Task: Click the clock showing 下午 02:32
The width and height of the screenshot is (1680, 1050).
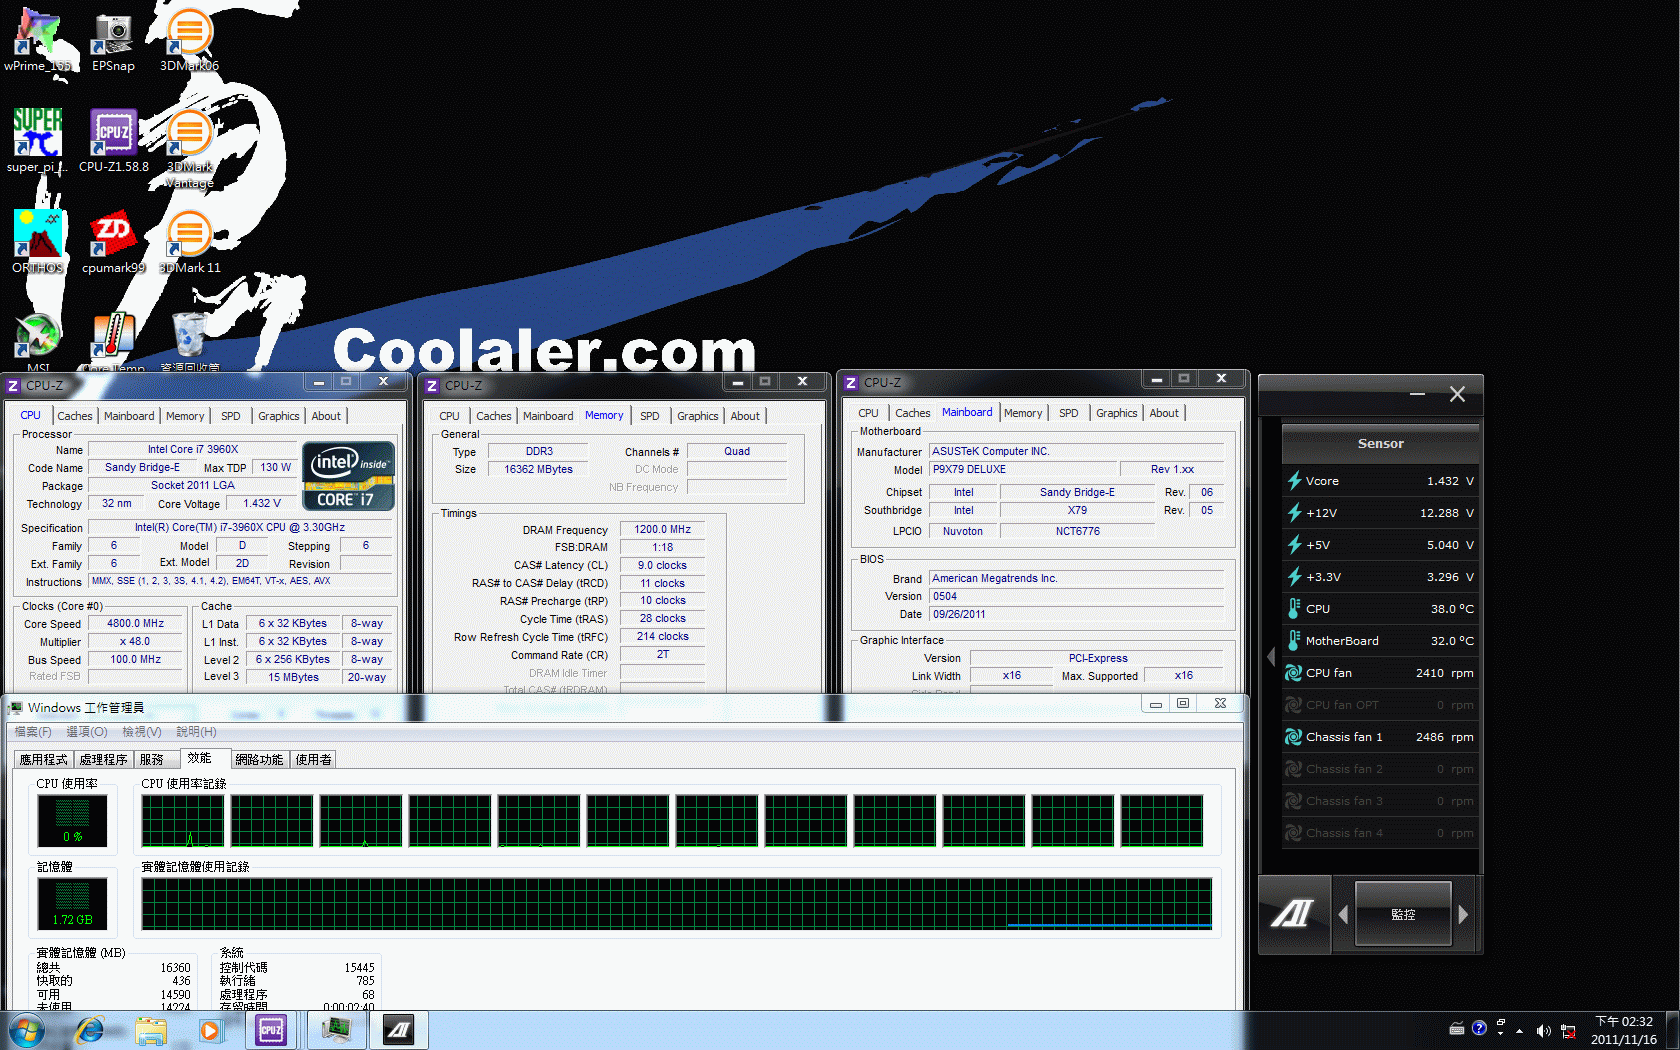Action: (x=1624, y=1022)
